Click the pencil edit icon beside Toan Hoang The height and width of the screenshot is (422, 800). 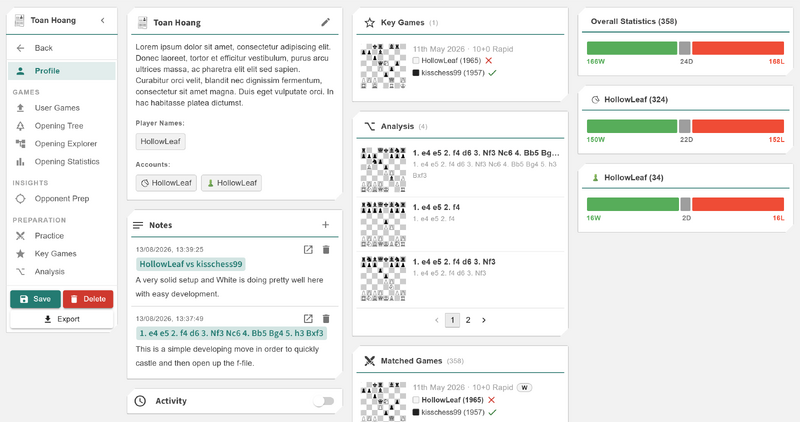coord(325,22)
